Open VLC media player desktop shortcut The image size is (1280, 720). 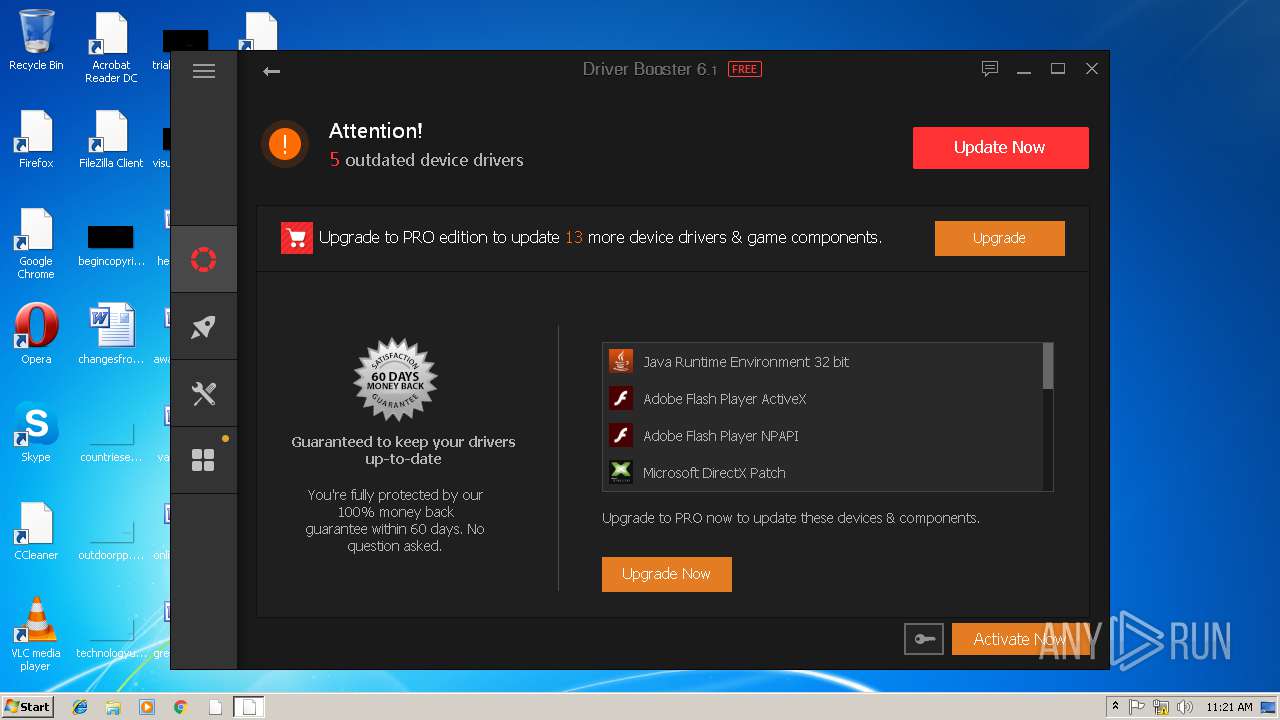(x=36, y=634)
